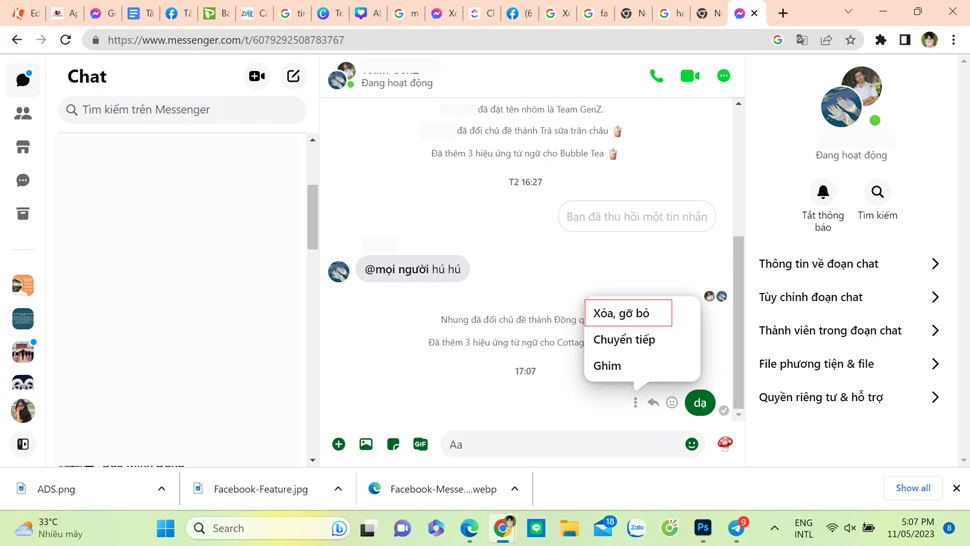This screenshot has height=546, width=970.
Task: Toggle conversation info with green dots icon
Action: click(x=723, y=76)
